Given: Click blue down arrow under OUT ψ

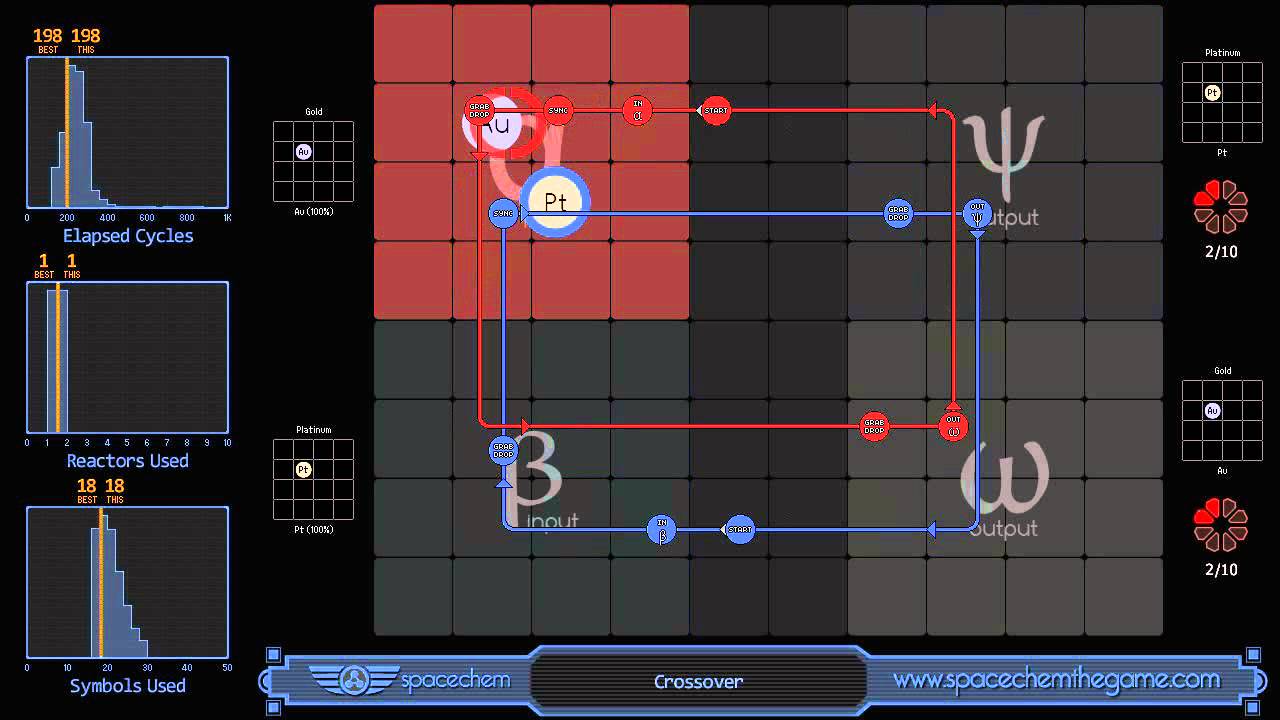Looking at the screenshot, I should [977, 234].
